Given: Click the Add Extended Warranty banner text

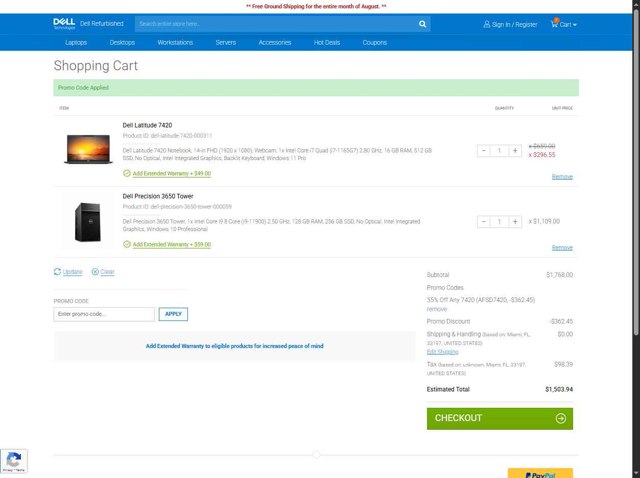Looking at the screenshot, I should tap(235, 346).
